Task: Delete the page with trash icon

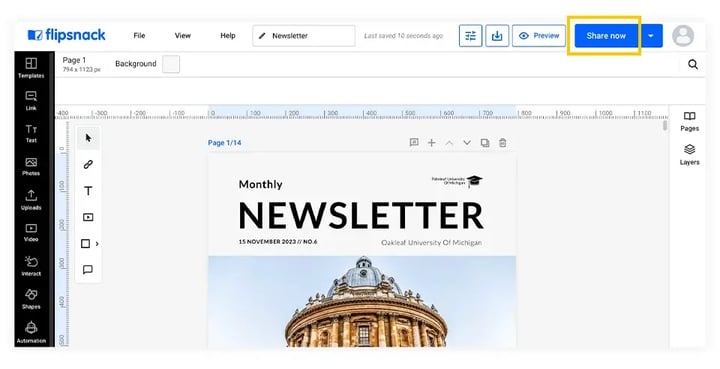Action: (503, 143)
